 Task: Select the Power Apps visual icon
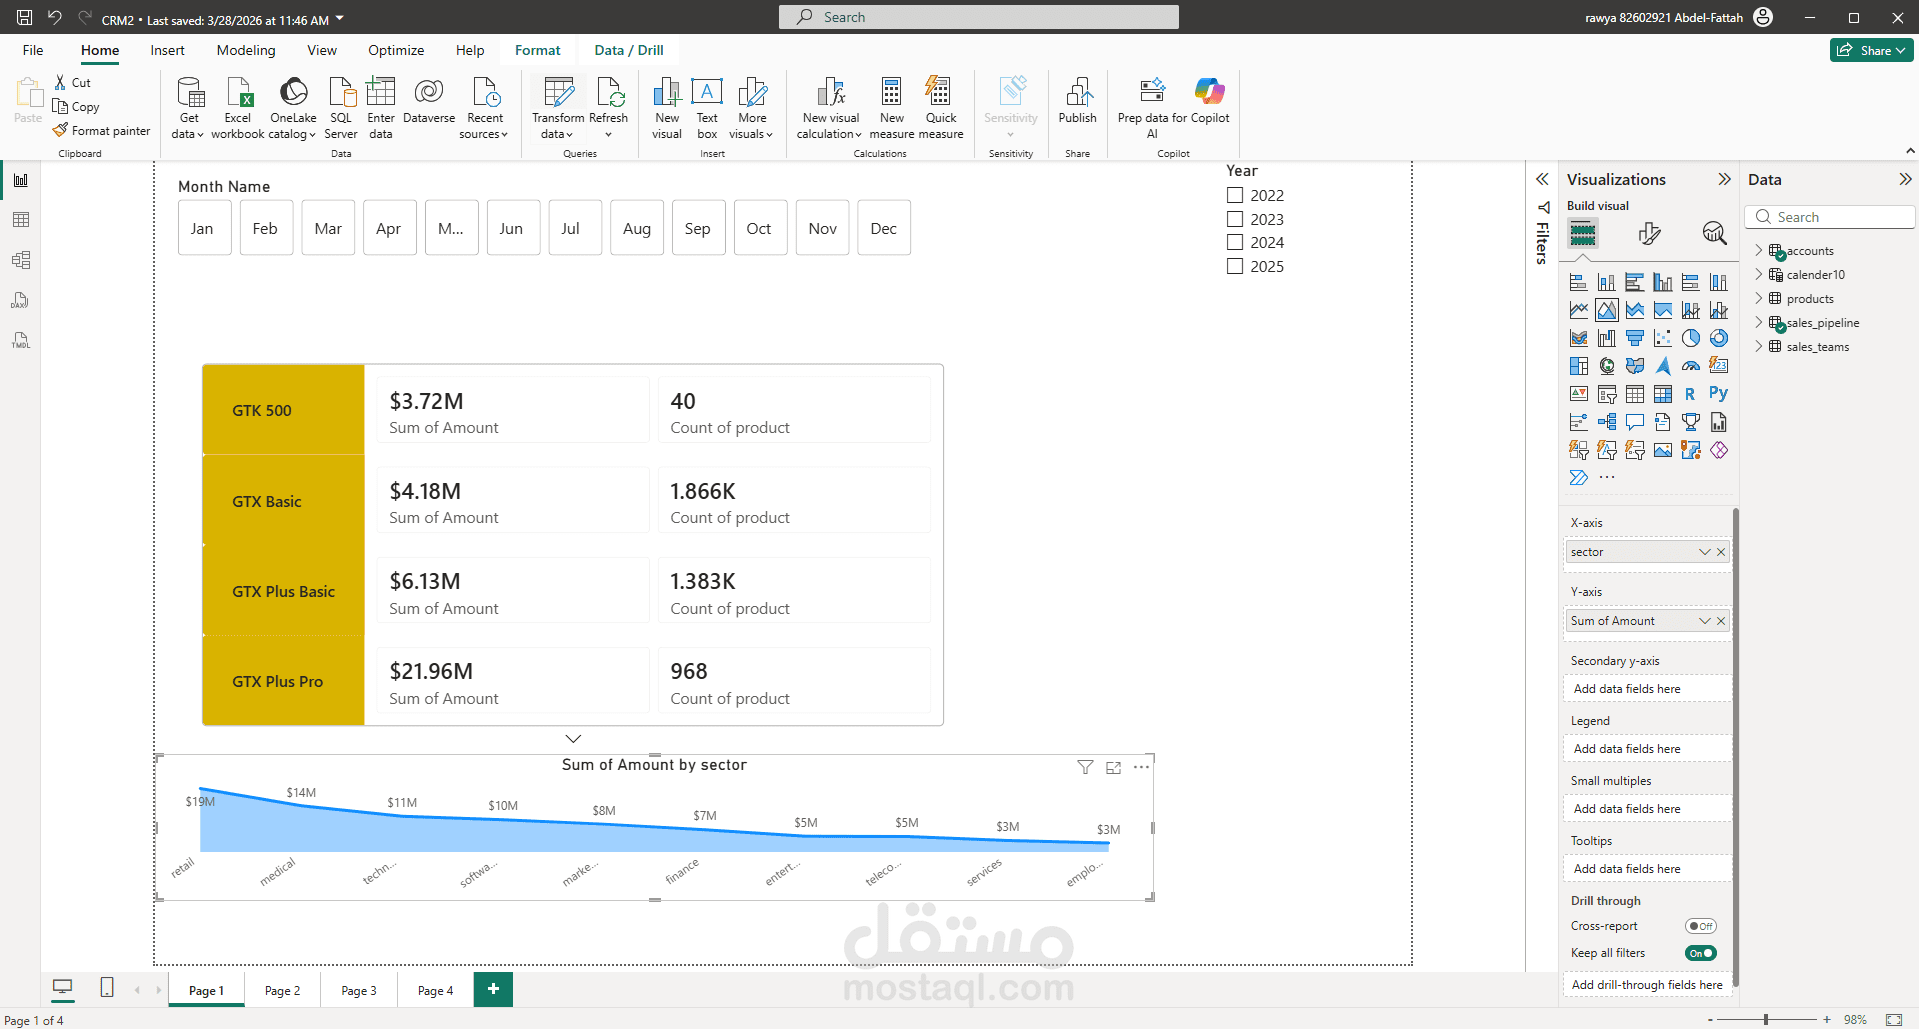pos(1719,450)
